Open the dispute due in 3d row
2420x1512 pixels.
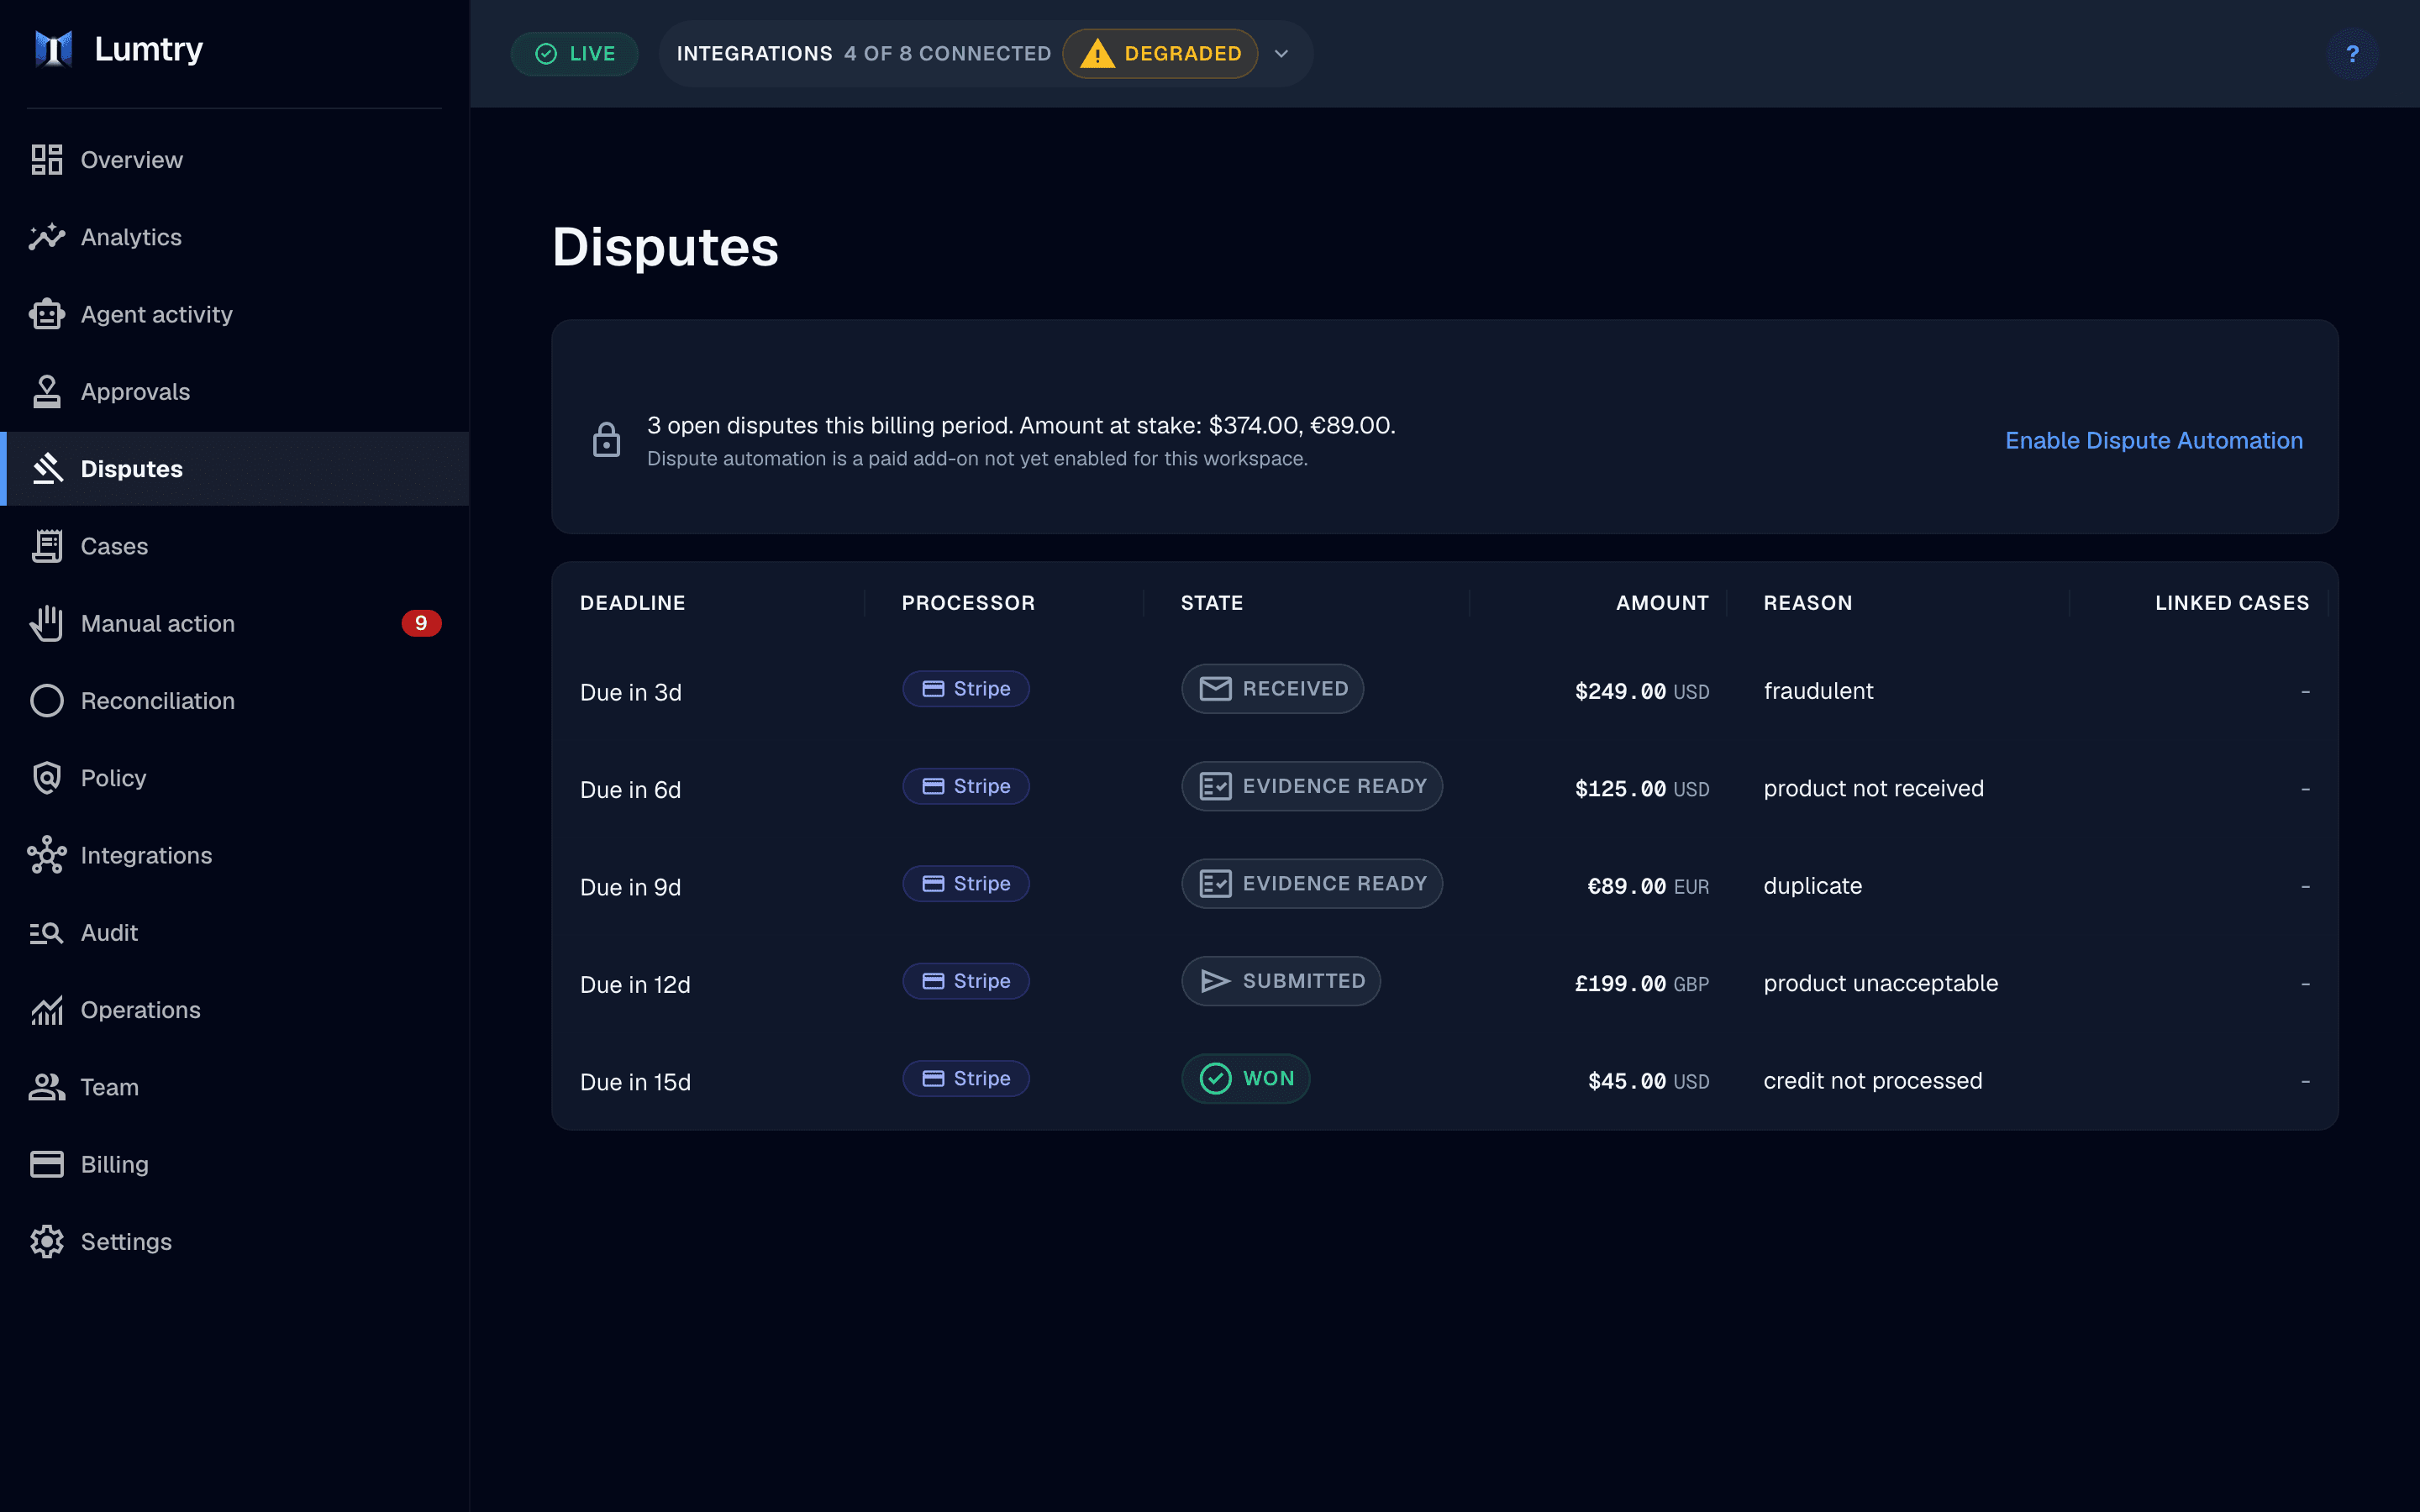point(1444,691)
